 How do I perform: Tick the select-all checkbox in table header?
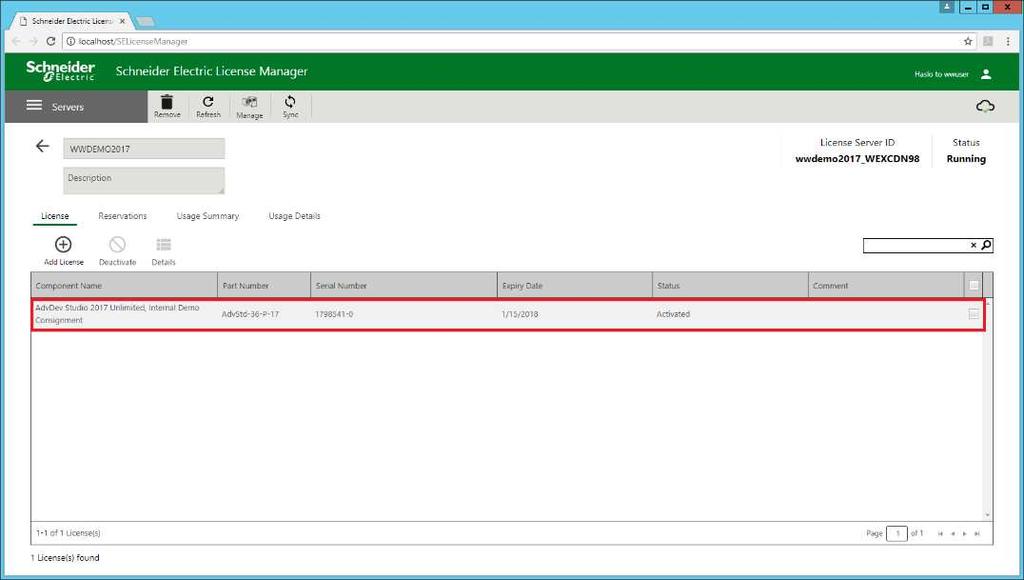(x=974, y=285)
